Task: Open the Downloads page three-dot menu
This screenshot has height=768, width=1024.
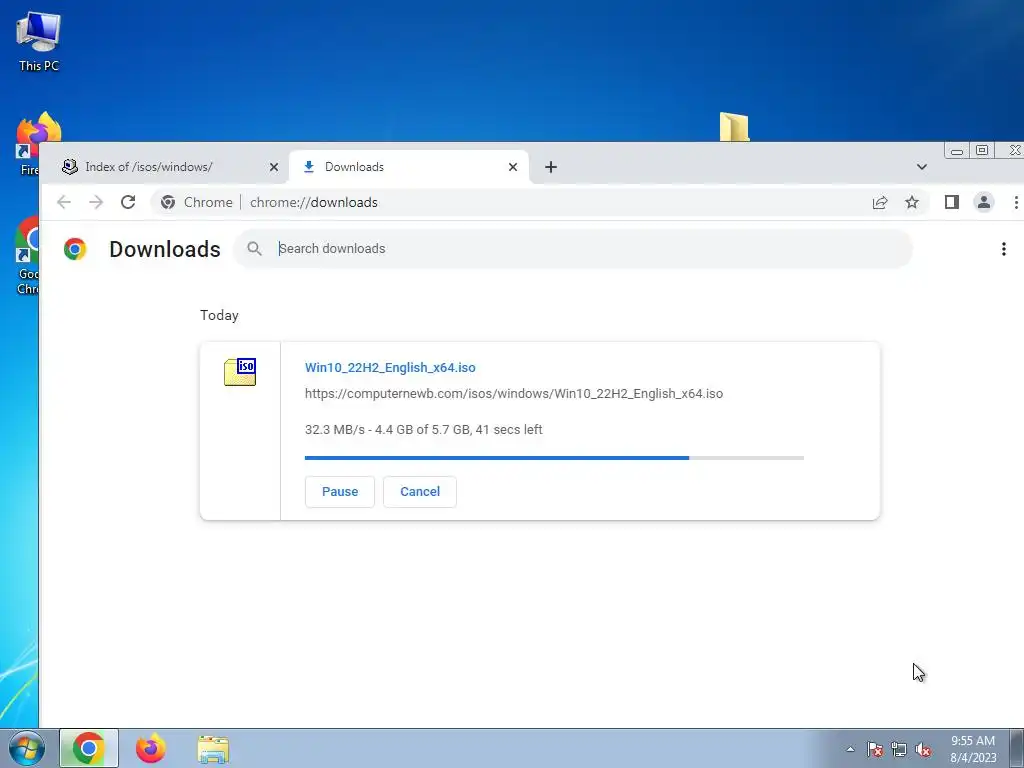Action: point(1004,249)
